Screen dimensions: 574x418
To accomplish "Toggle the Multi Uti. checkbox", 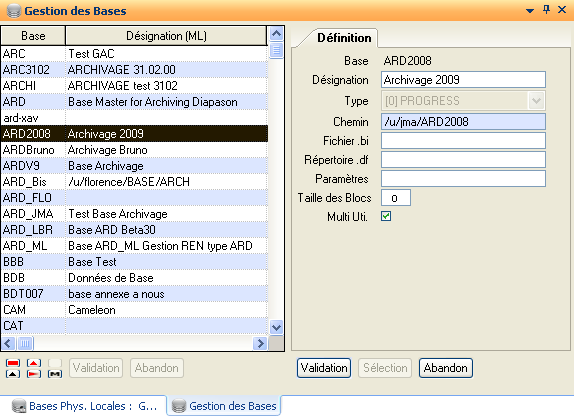I will [x=386, y=216].
